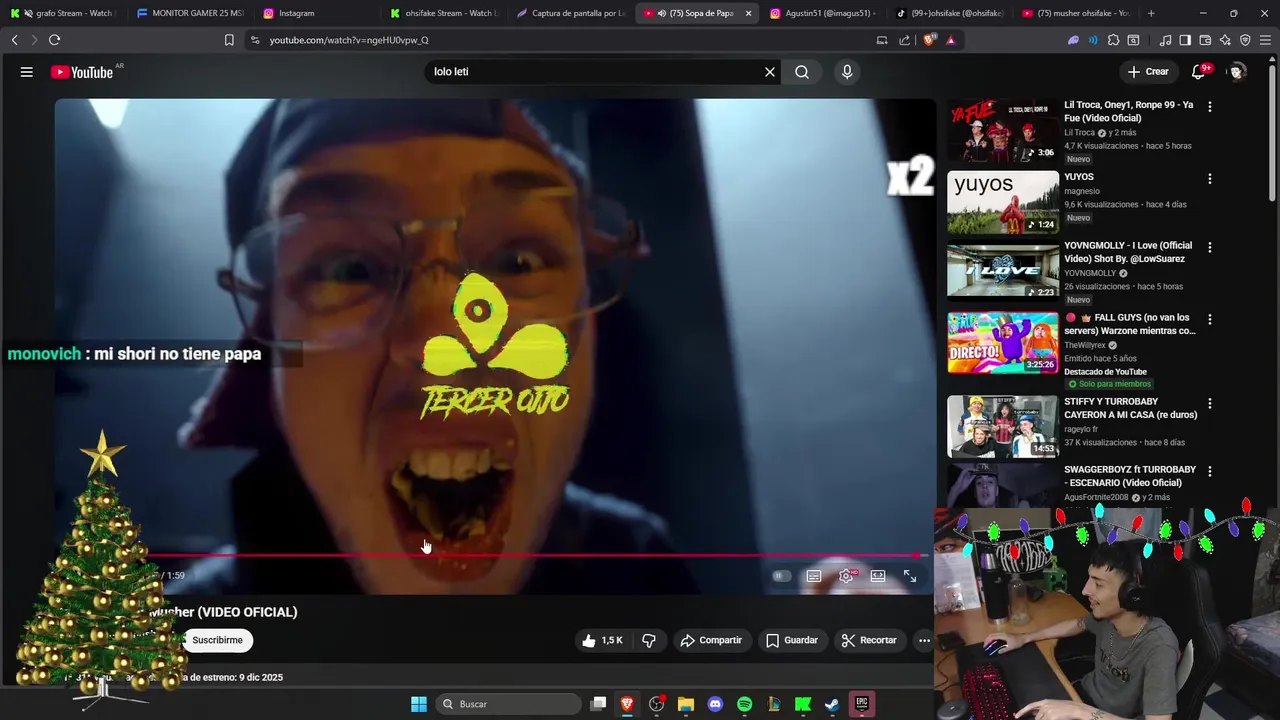Click the address bar URL
The image size is (1280, 720).
pyautogui.click(x=349, y=40)
